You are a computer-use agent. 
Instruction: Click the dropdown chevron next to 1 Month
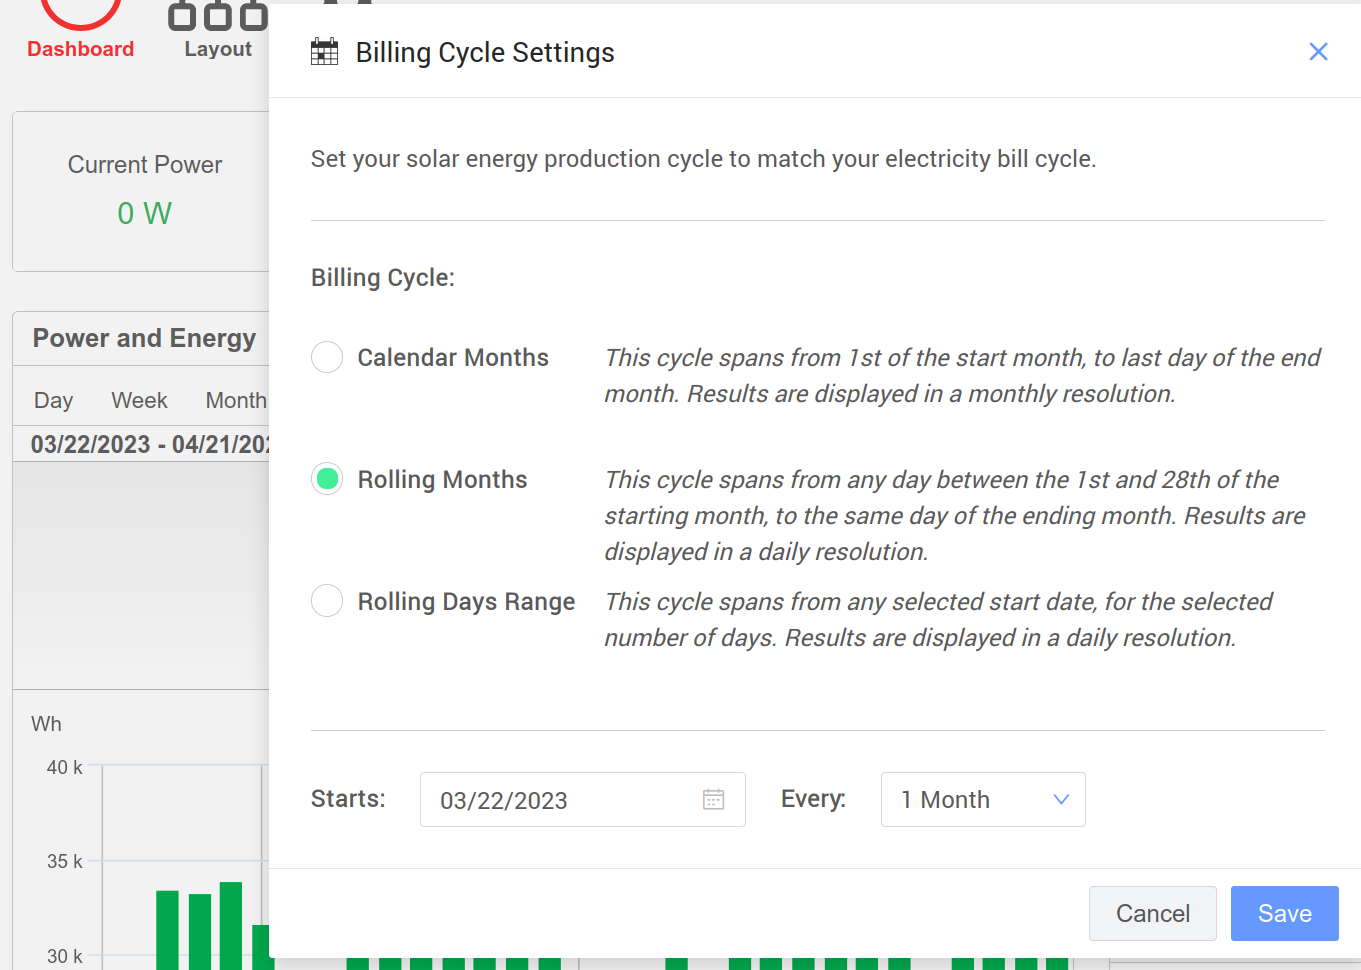pyautogui.click(x=1061, y=799)
